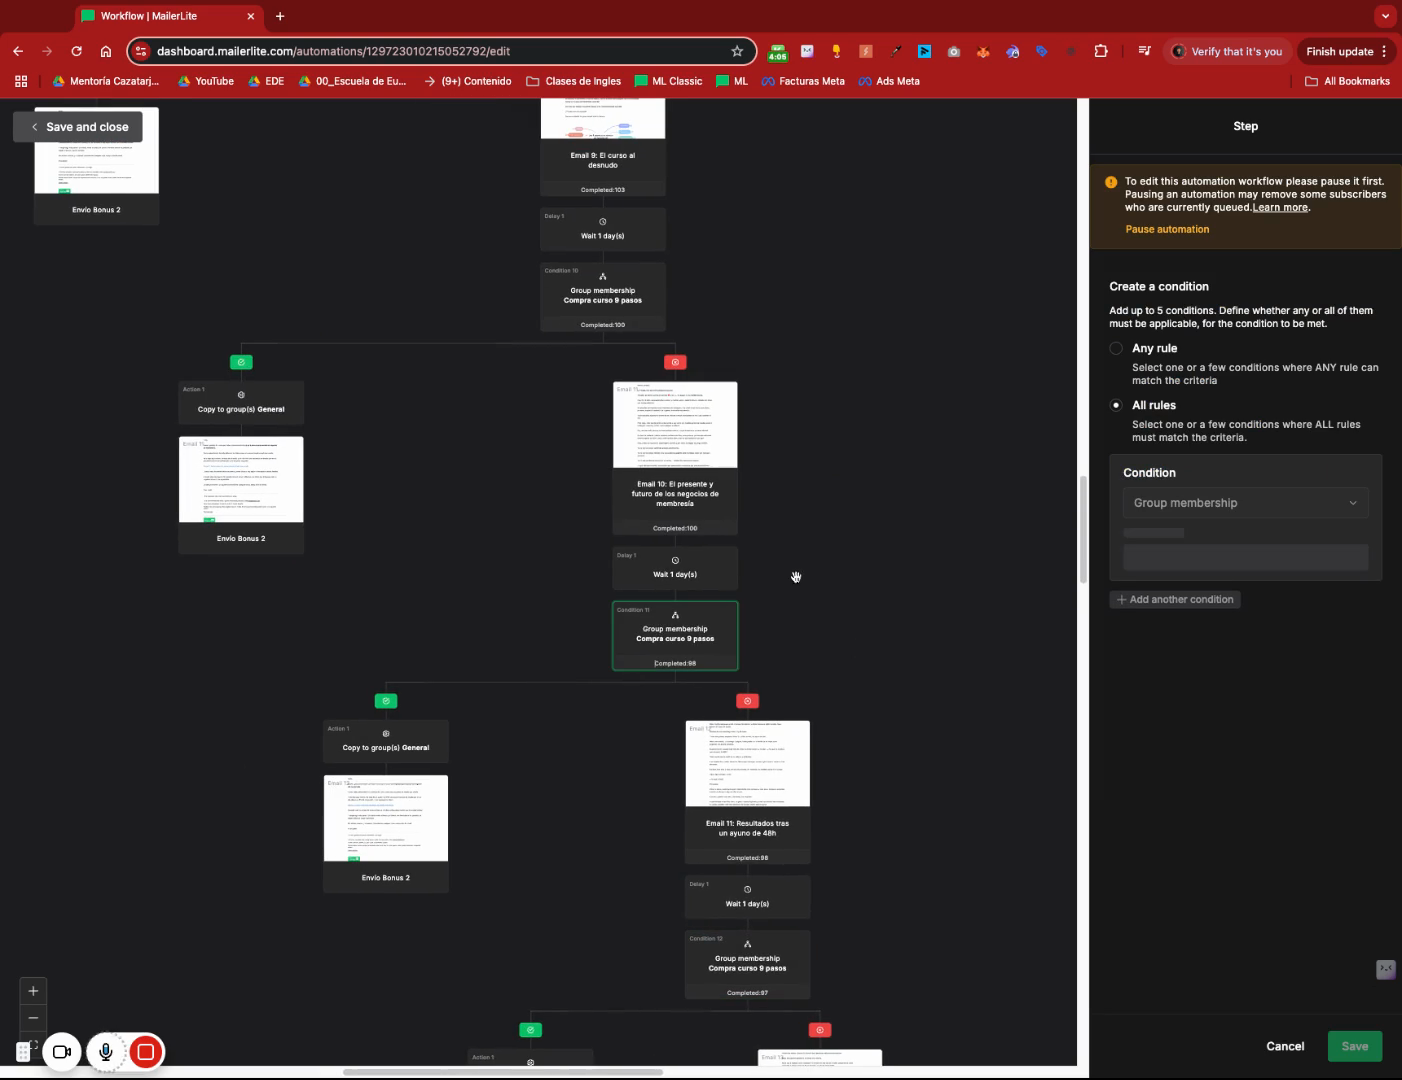Reload the page

click(76, 51)
